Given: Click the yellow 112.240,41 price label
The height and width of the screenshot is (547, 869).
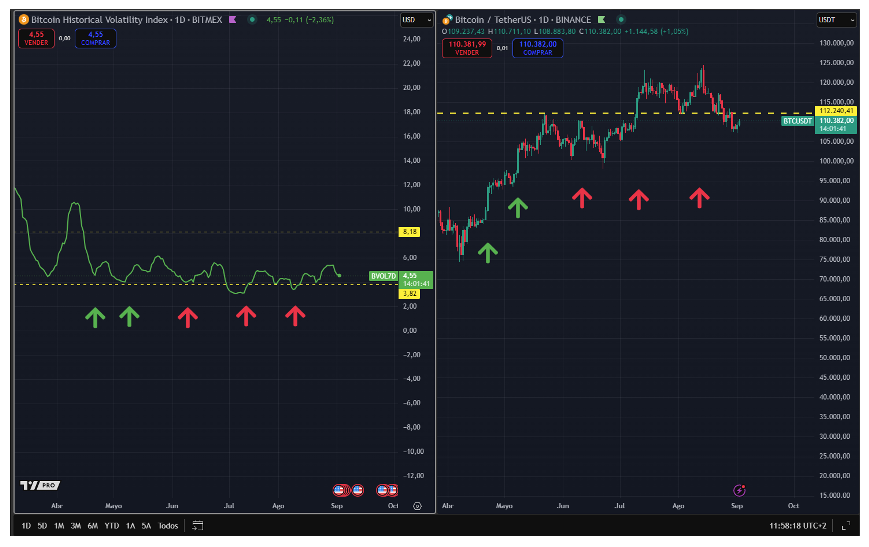Looking at the screenshot, I should (x=836, y=111).
